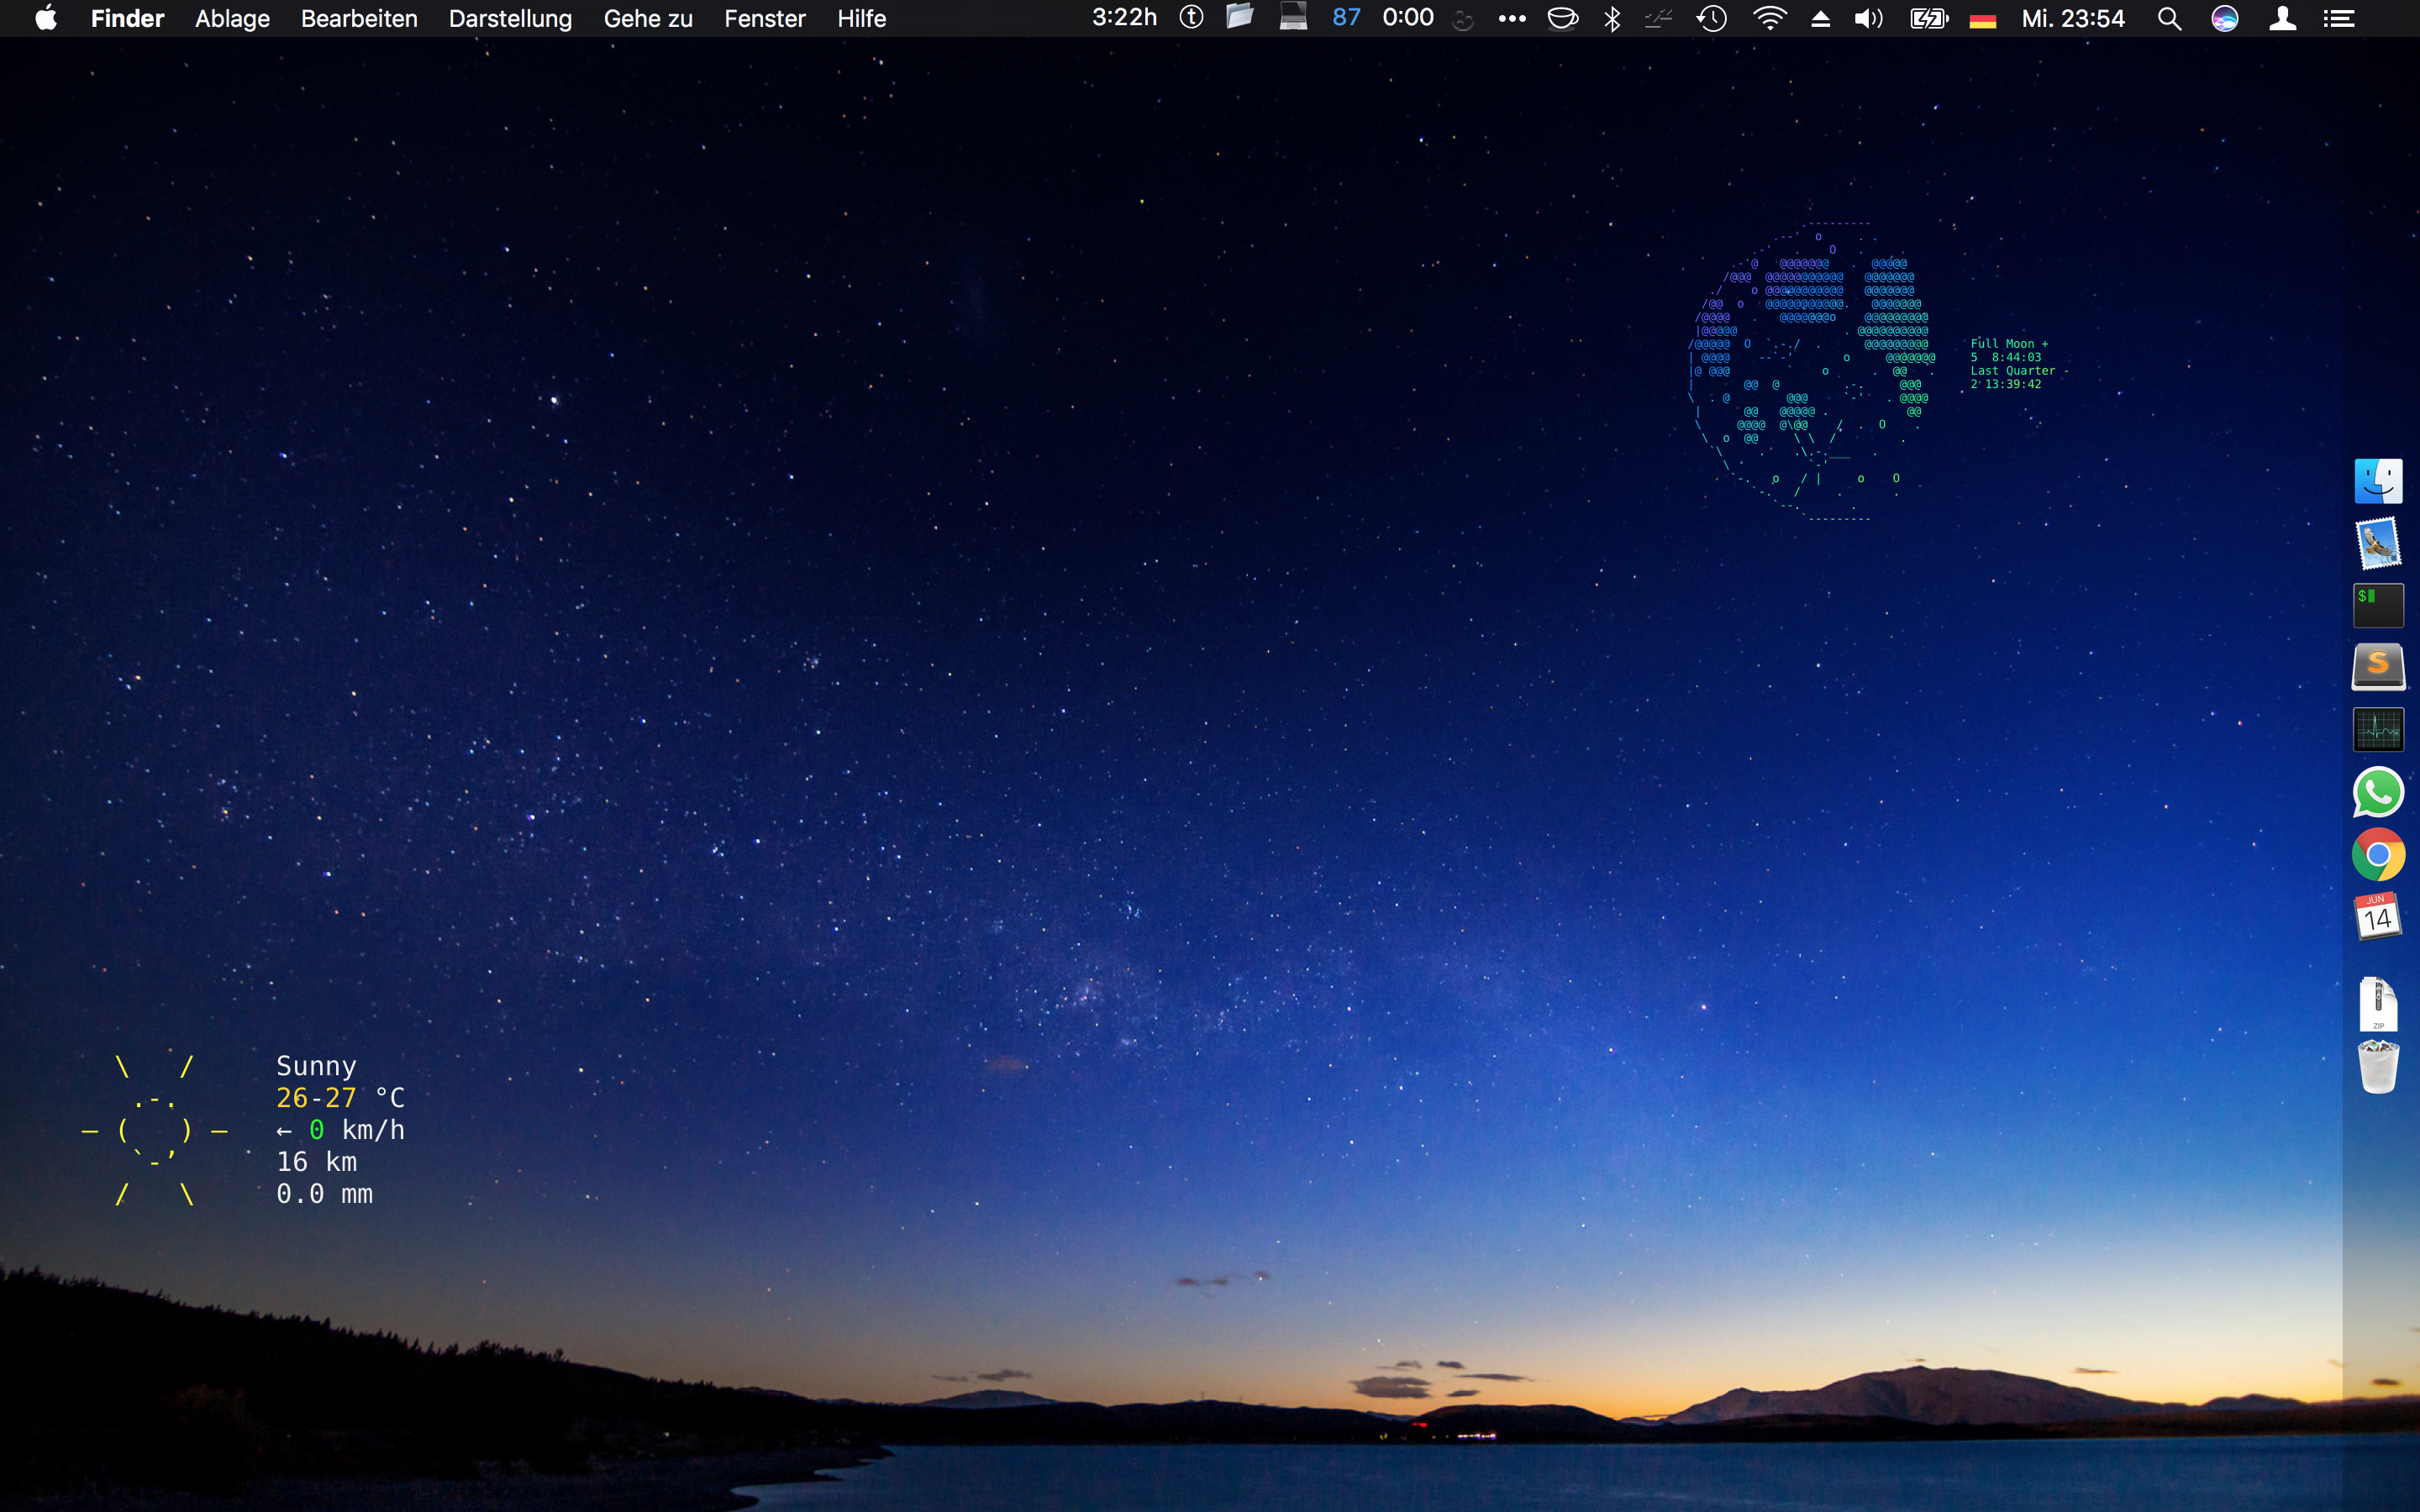
Task: Open Time Machine status menu
Action: coord(1712,19)
